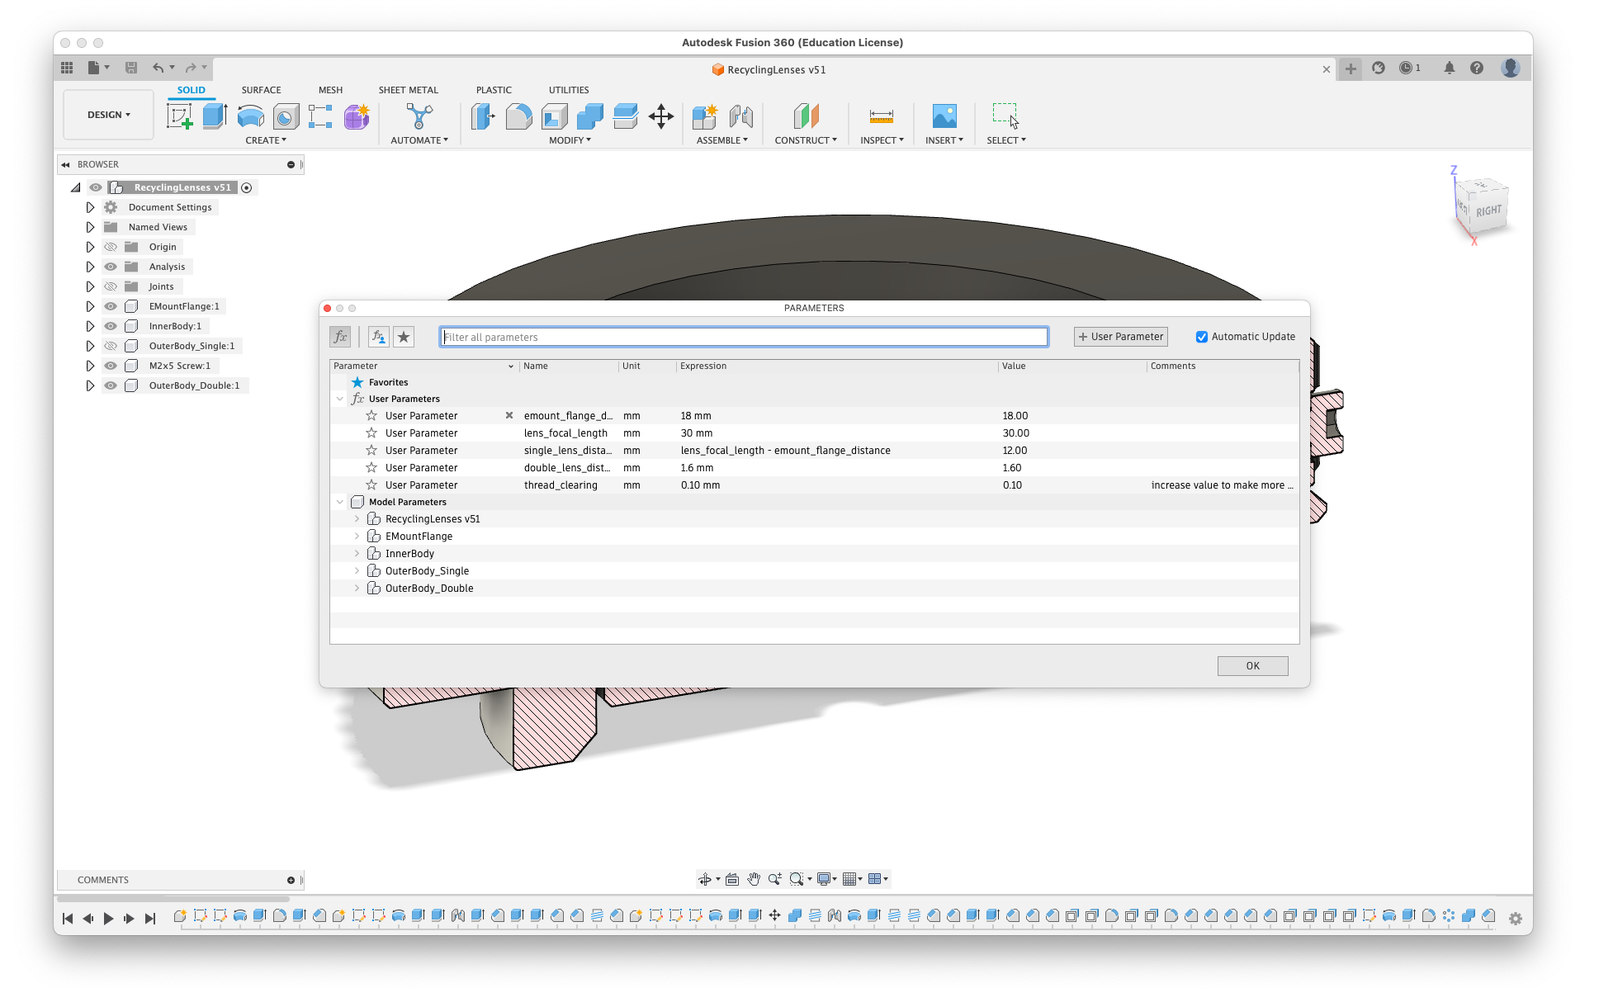Open the MODIFY dropdown menu
1599x988 pixels.
[570, 140]
